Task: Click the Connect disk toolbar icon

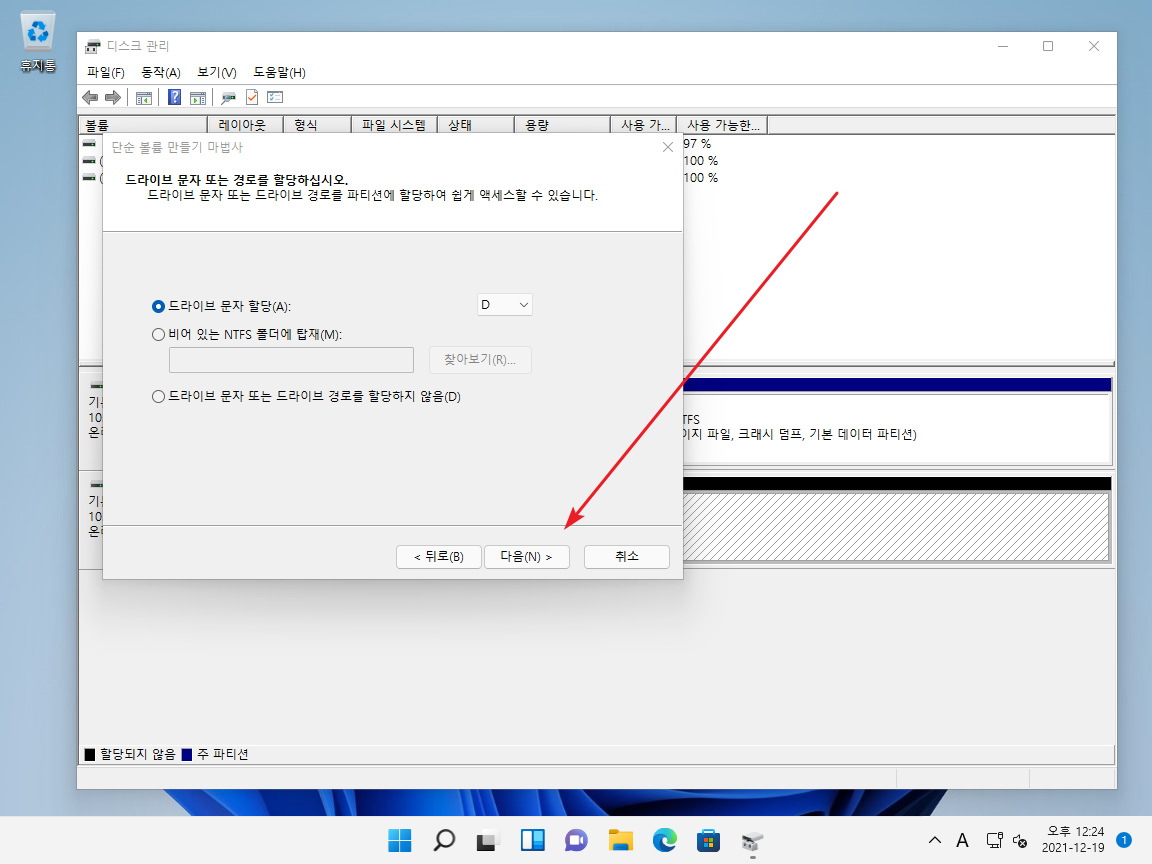Action: 228,97
